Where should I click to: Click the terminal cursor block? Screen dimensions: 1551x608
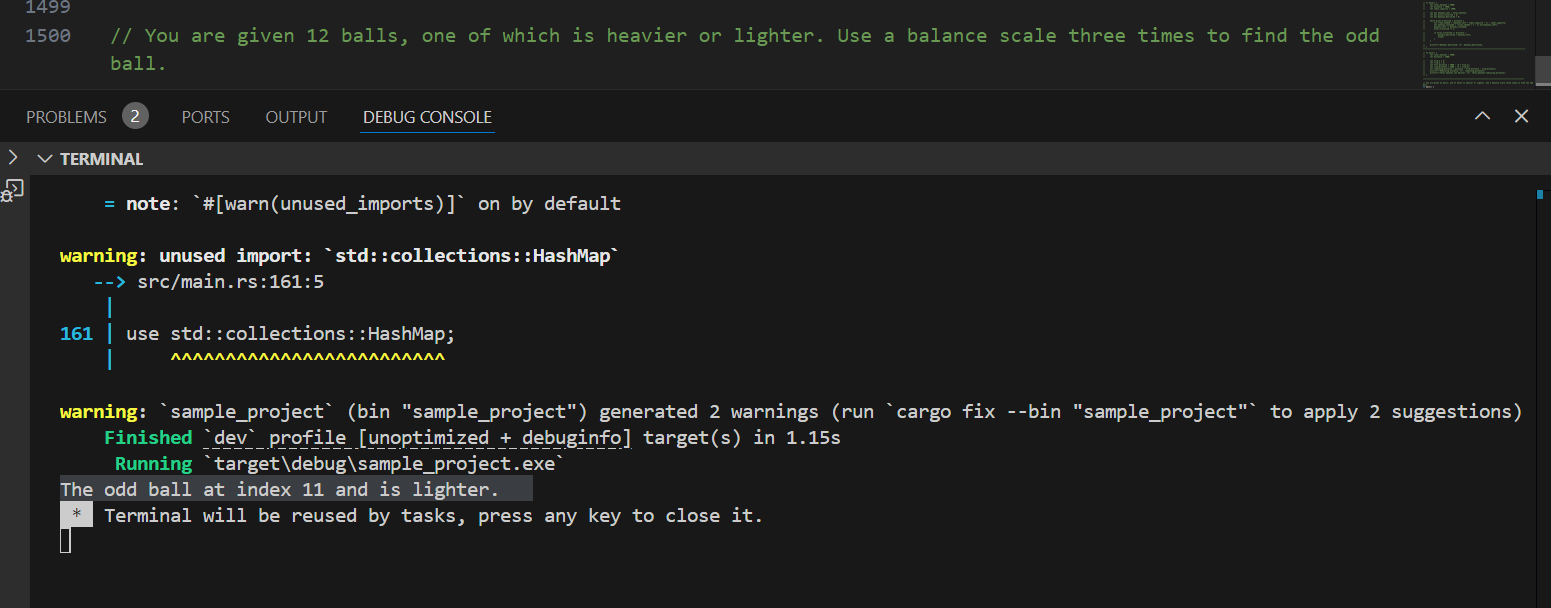click(x=66, y=541)
